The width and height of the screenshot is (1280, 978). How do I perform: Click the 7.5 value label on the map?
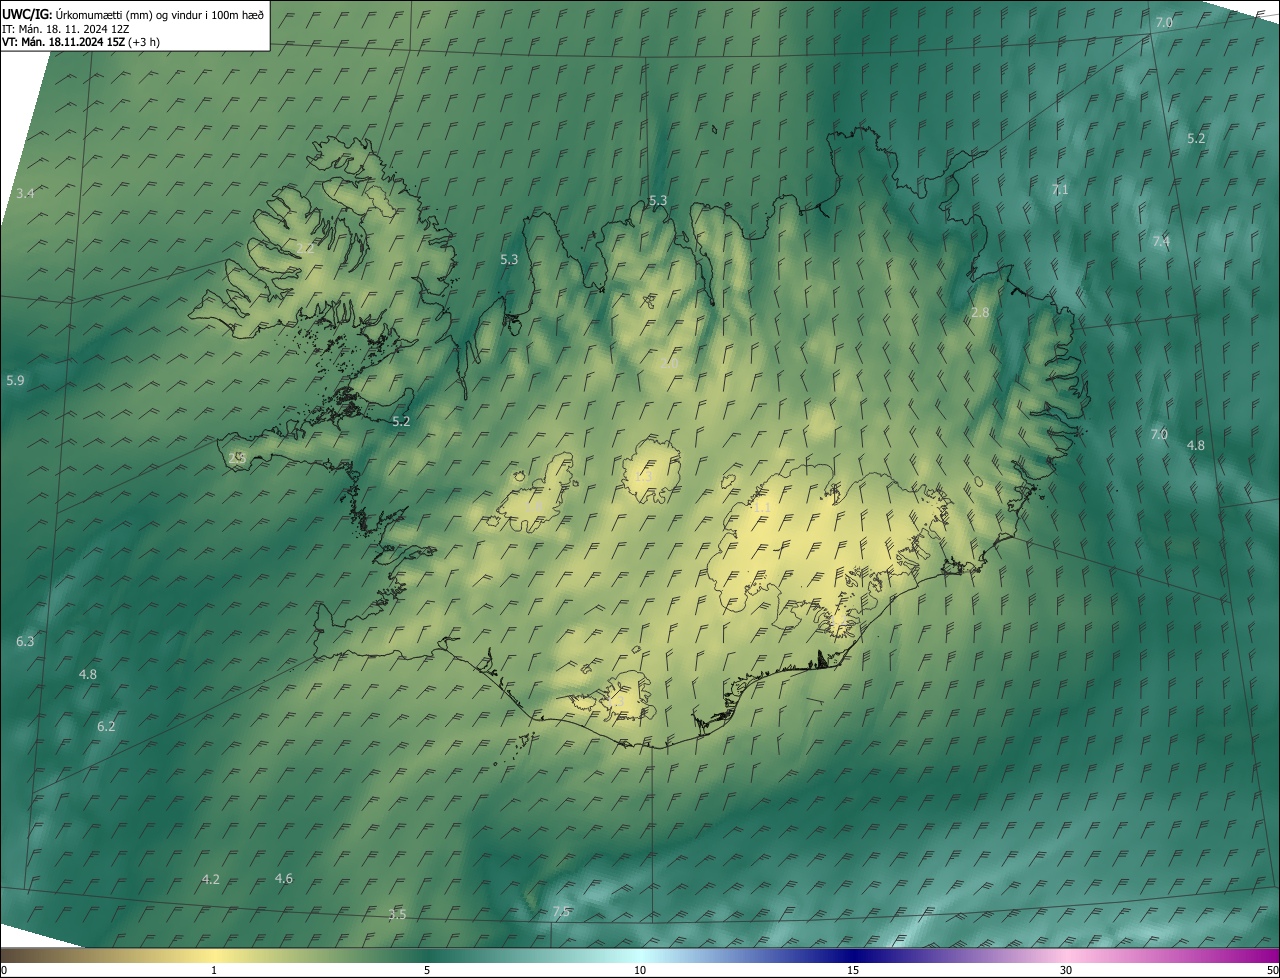point(561,911)
